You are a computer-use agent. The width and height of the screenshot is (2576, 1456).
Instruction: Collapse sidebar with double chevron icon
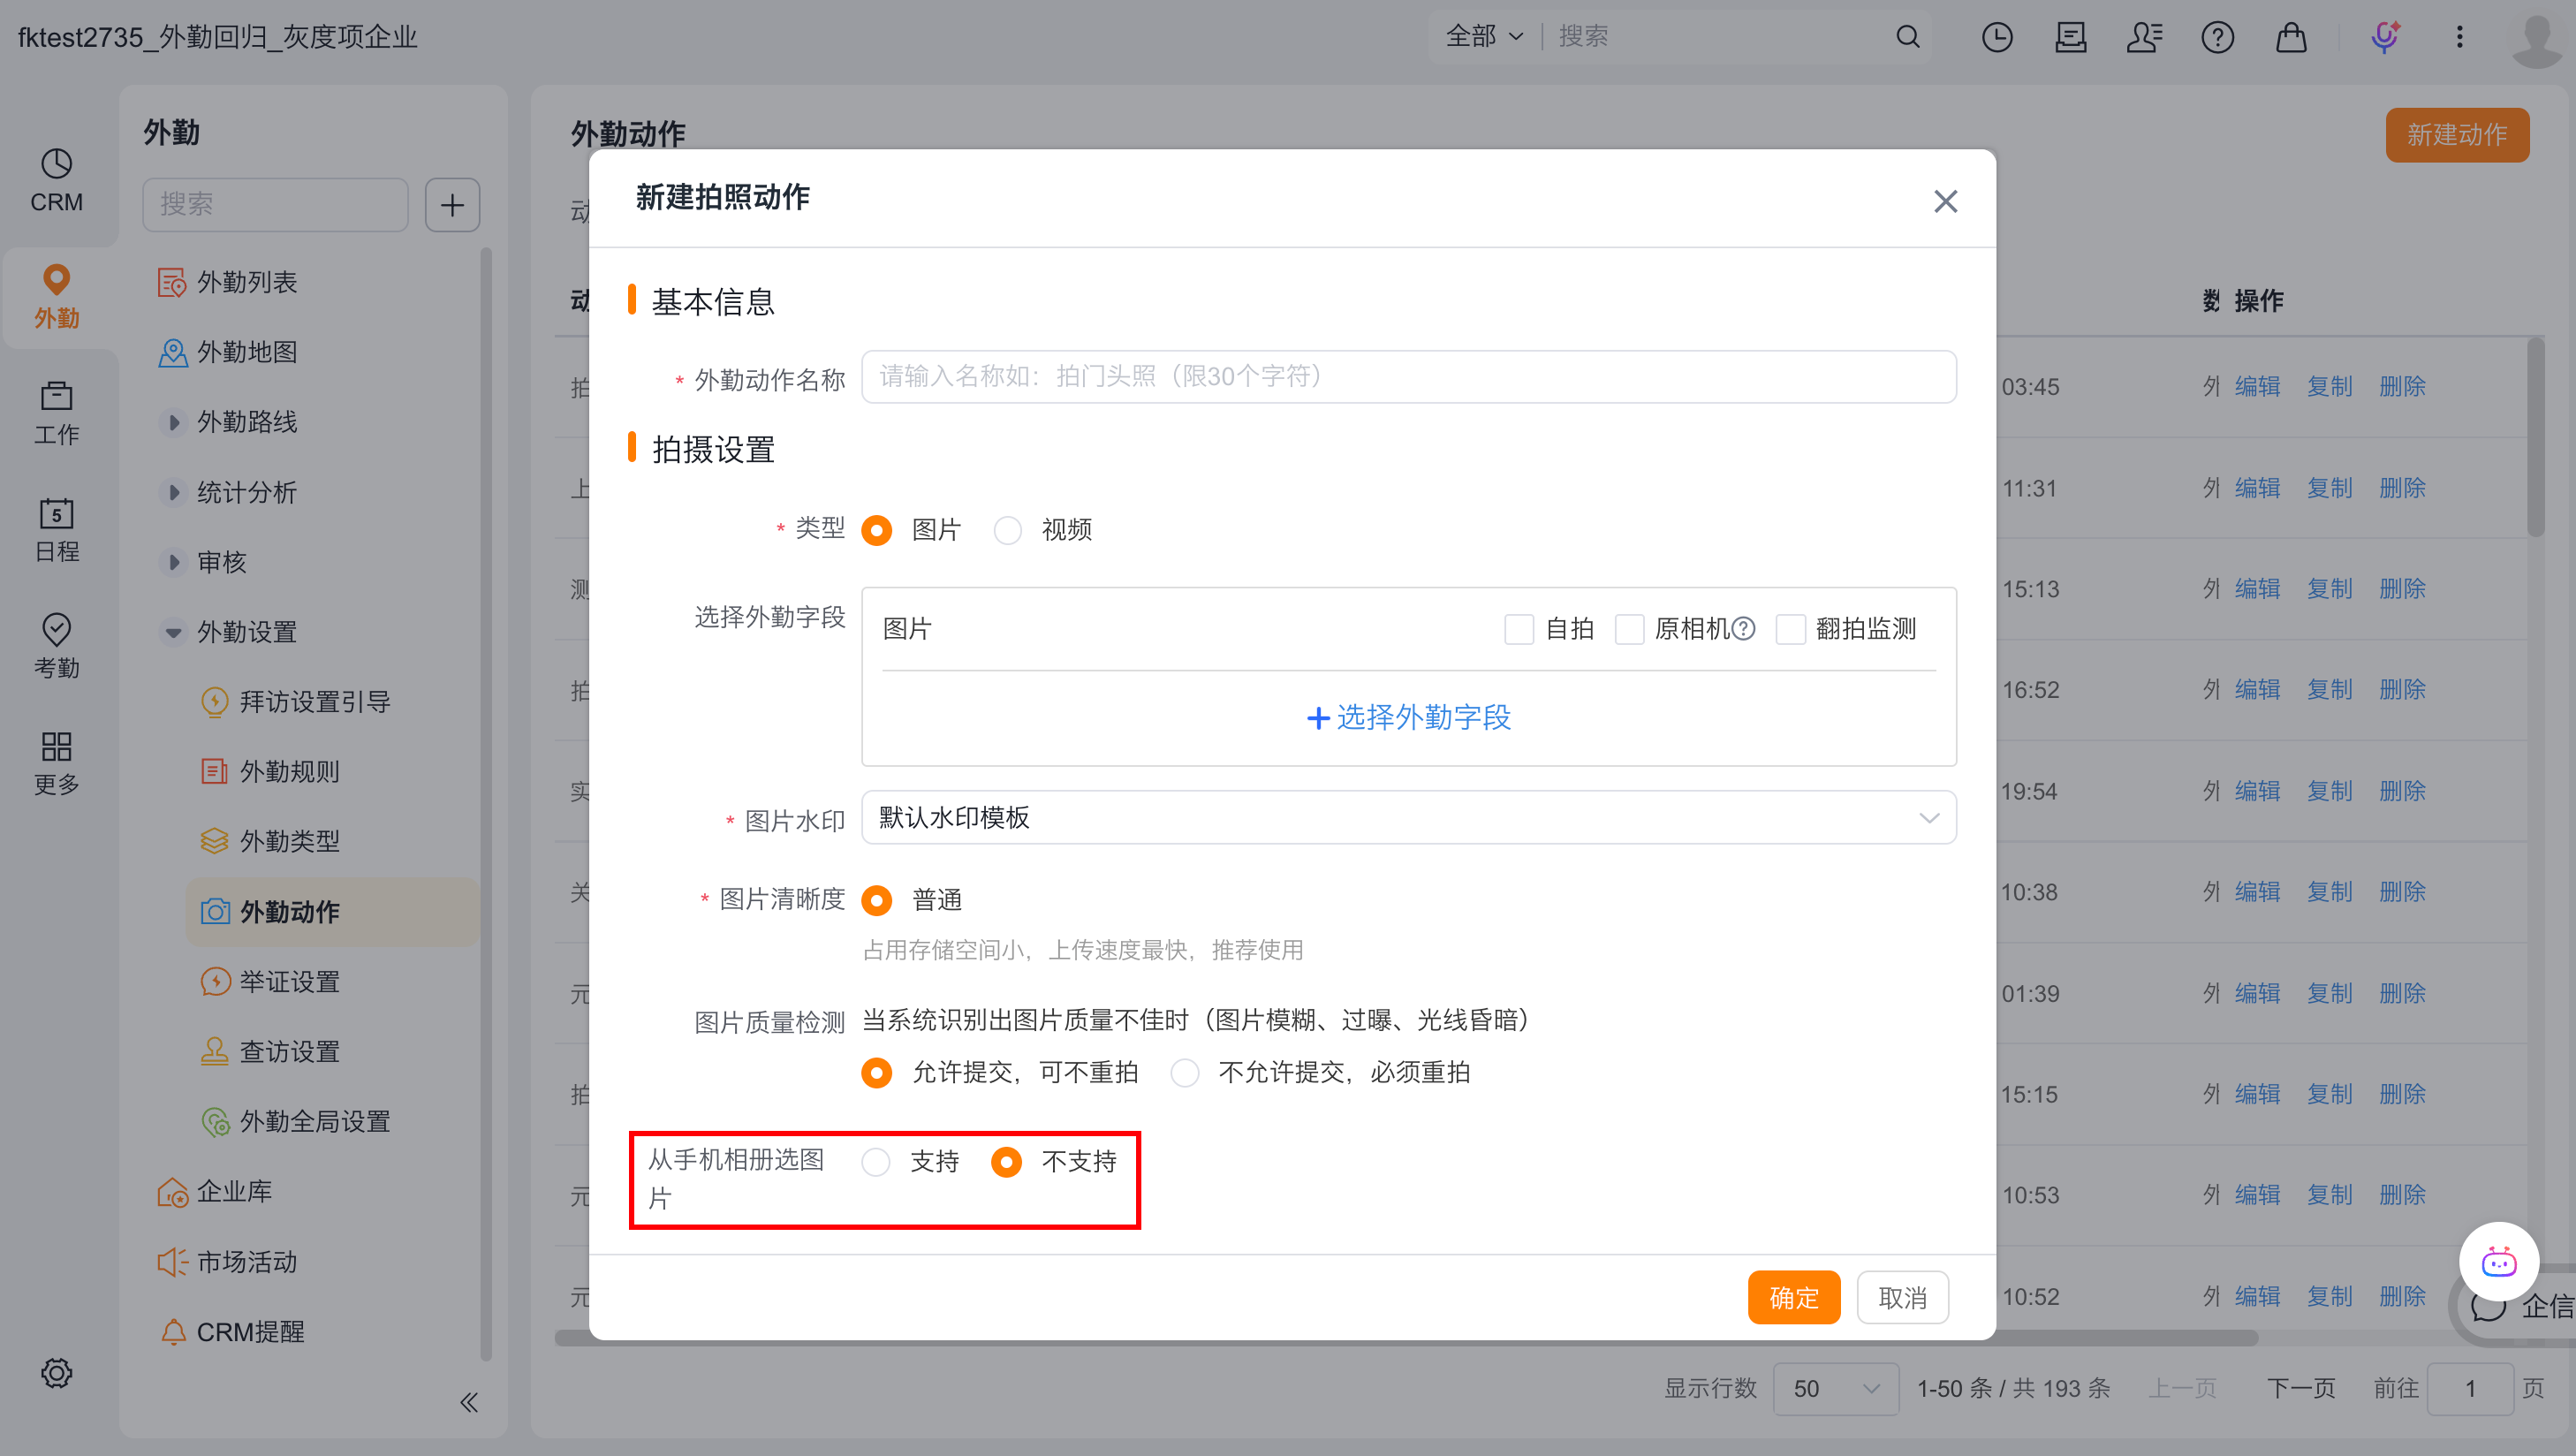click(468, 1402)
